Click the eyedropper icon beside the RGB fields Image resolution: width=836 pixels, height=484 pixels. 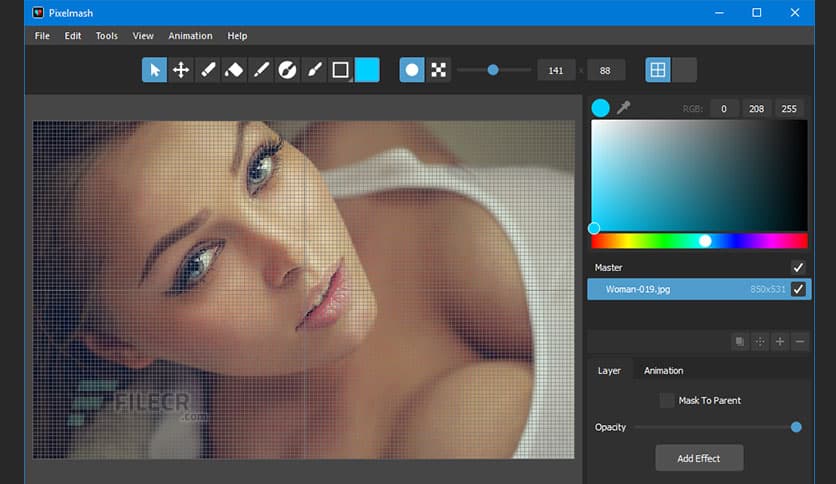point(624,108)
